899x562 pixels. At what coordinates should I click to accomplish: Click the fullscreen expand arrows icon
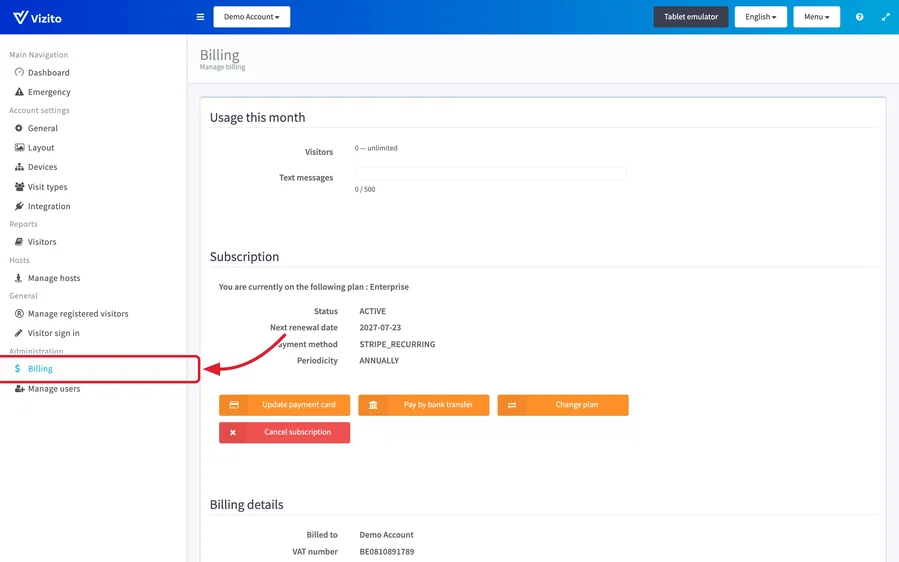point(885,17)
